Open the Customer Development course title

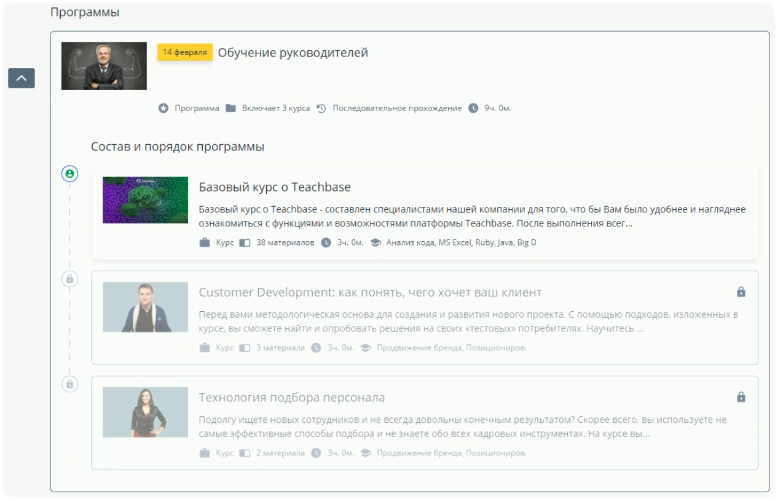pyautogui.click(x=370, y=292)
